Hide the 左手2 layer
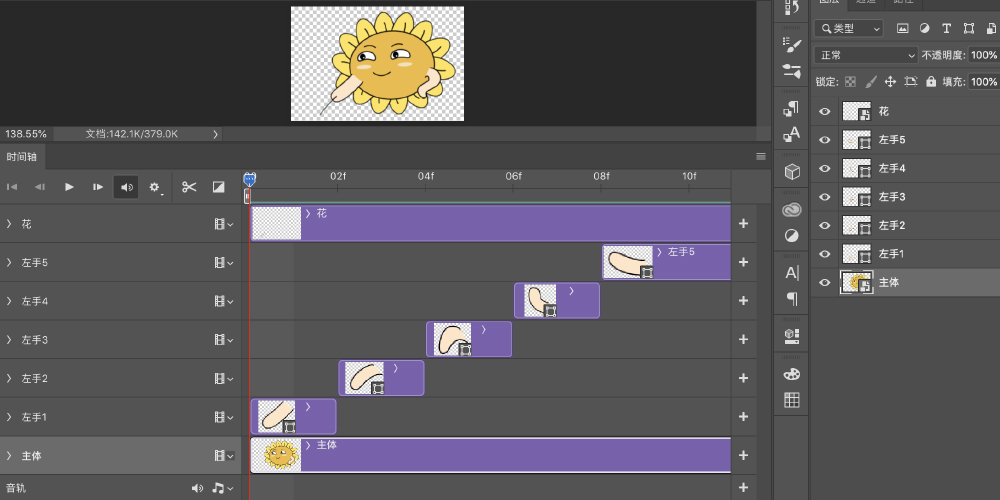Viewport: 1000px width, 500px height. [x=825, y=225]
